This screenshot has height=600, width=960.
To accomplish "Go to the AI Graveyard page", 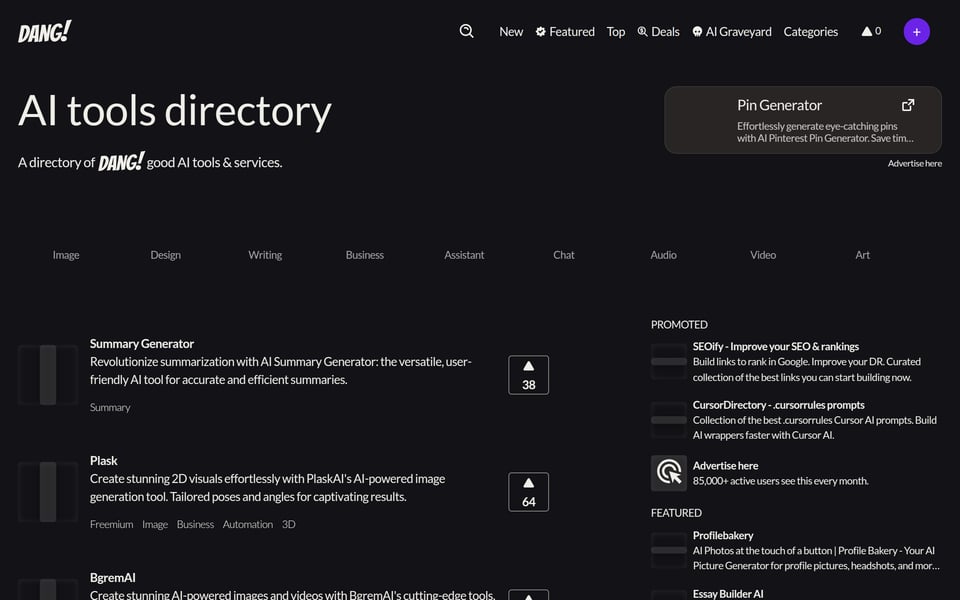I will click(x=731, y=32).
